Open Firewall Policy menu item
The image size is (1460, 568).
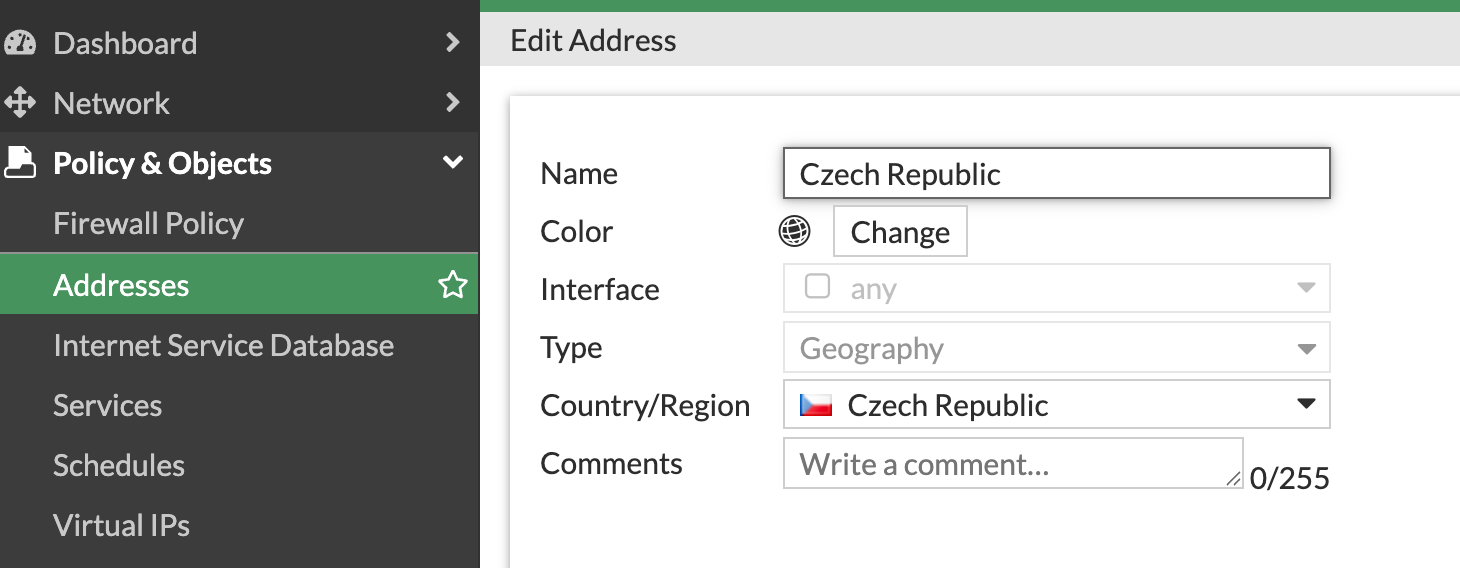tap(148, 224)
